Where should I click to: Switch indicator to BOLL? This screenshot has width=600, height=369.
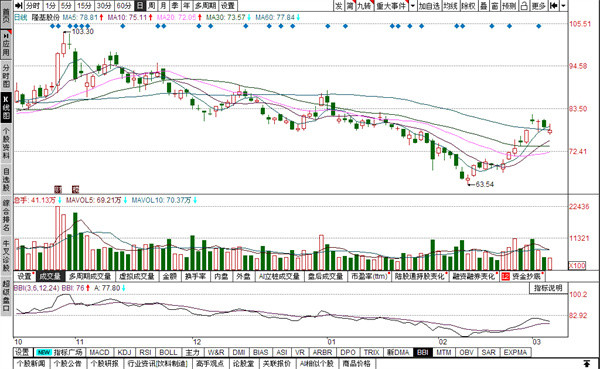[168, 353]
